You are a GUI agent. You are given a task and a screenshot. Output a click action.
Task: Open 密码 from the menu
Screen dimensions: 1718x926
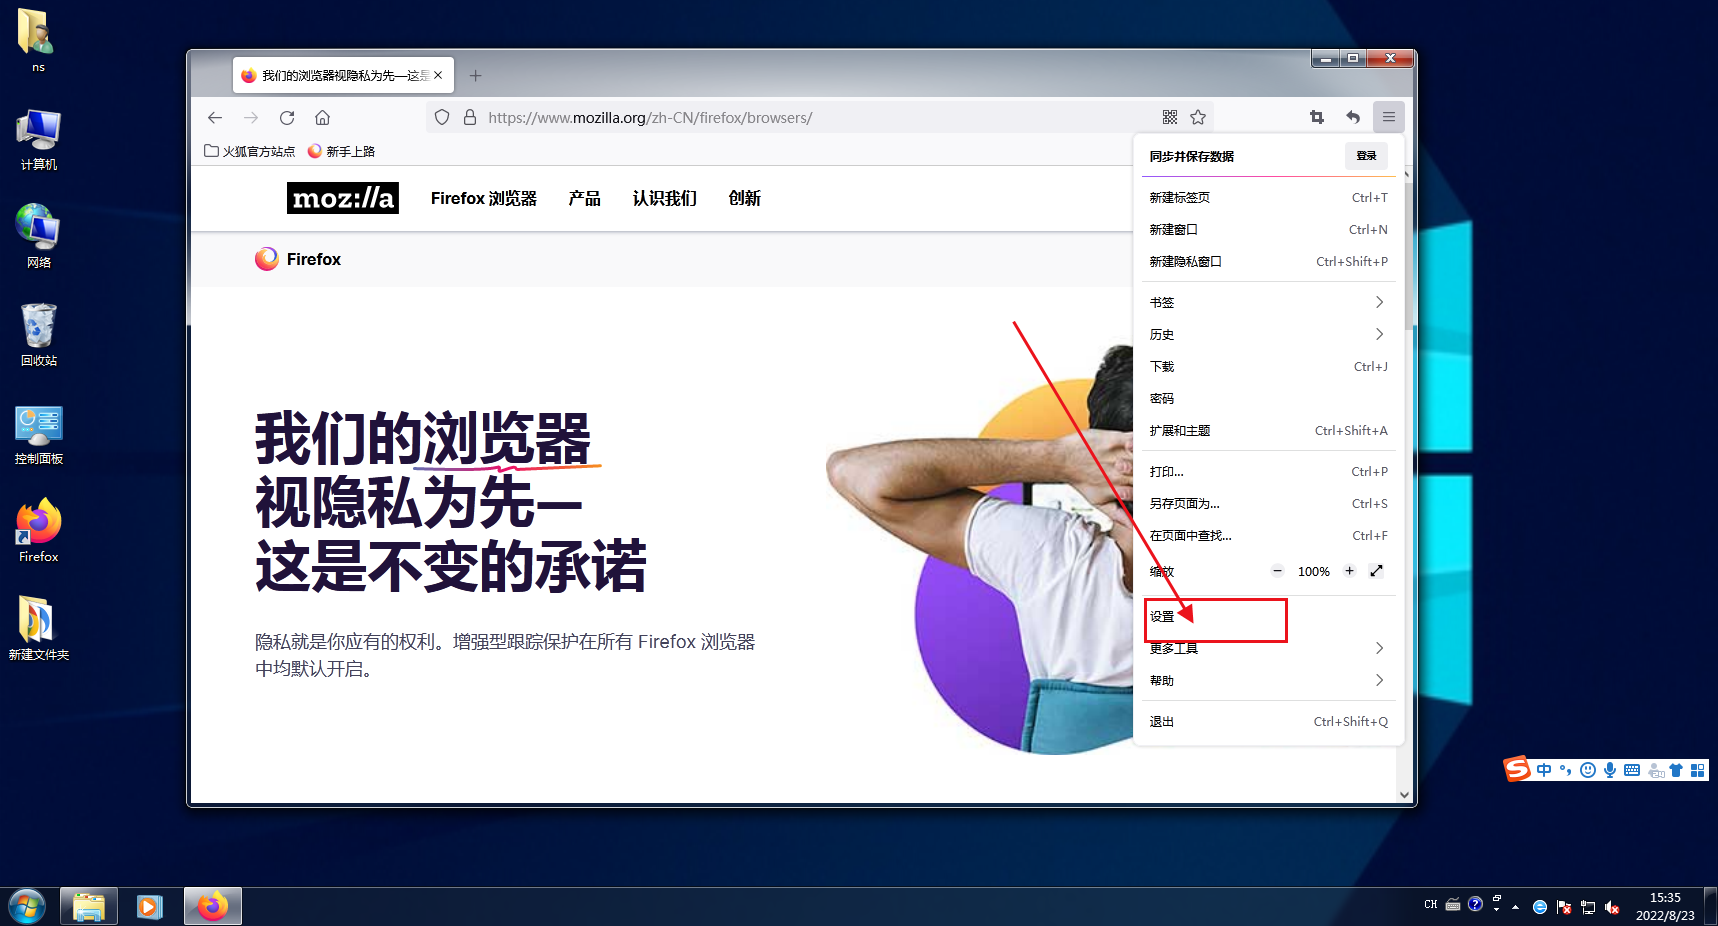click(x=1268, y=399)
